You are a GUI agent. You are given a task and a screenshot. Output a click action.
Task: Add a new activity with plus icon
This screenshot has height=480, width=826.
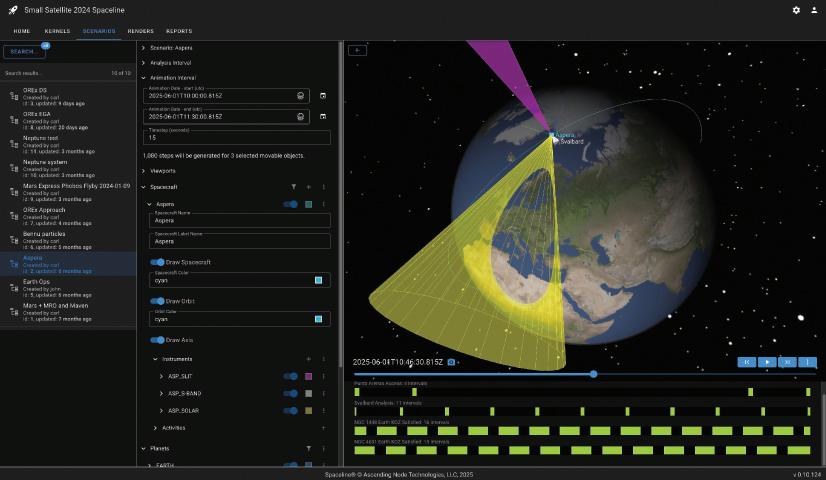coord(323,428)
